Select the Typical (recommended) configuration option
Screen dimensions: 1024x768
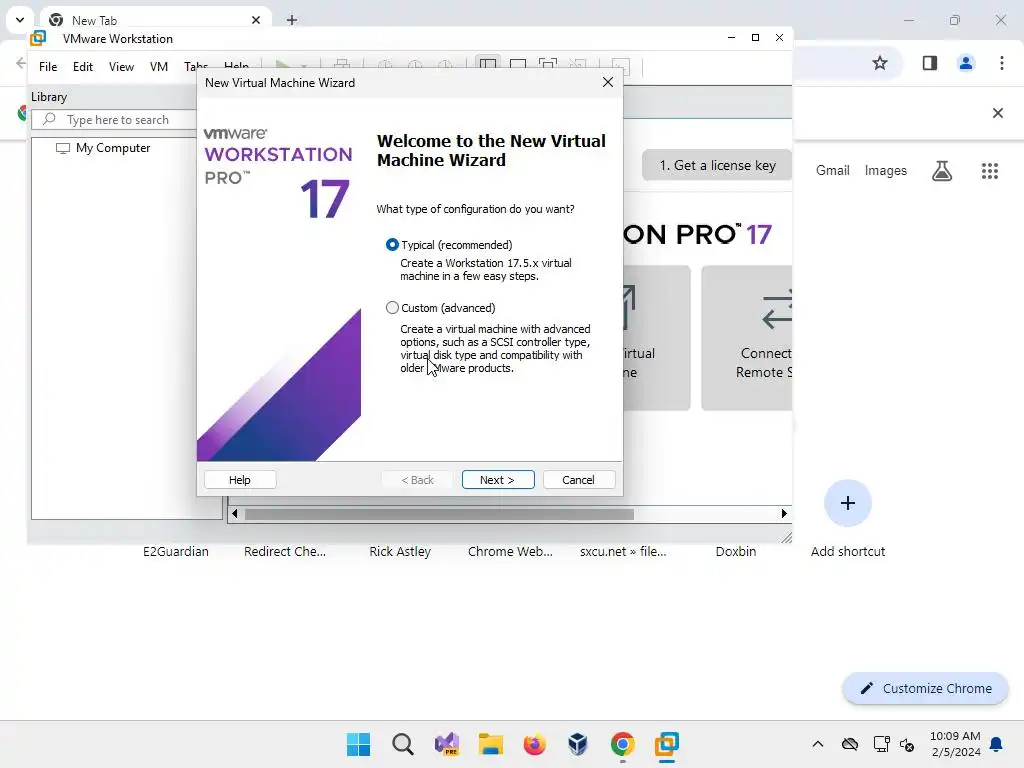point(392,245)
